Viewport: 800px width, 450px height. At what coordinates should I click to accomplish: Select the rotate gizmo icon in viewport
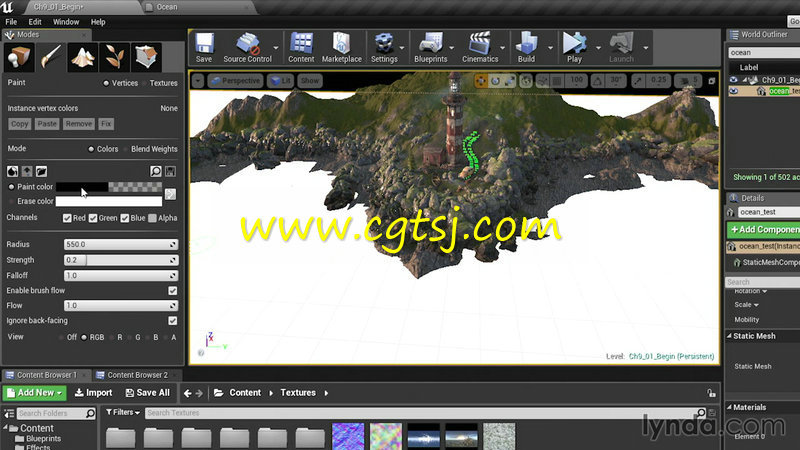(495, 81)
